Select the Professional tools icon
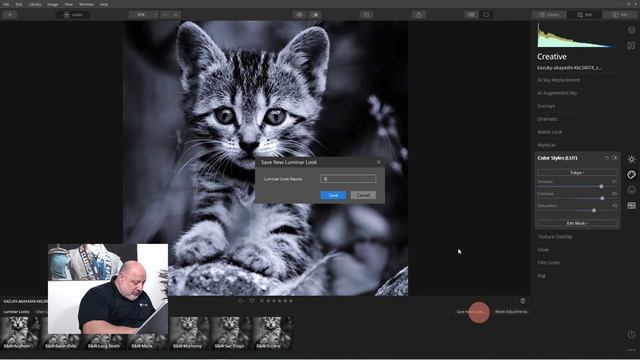 click(631, 205)
